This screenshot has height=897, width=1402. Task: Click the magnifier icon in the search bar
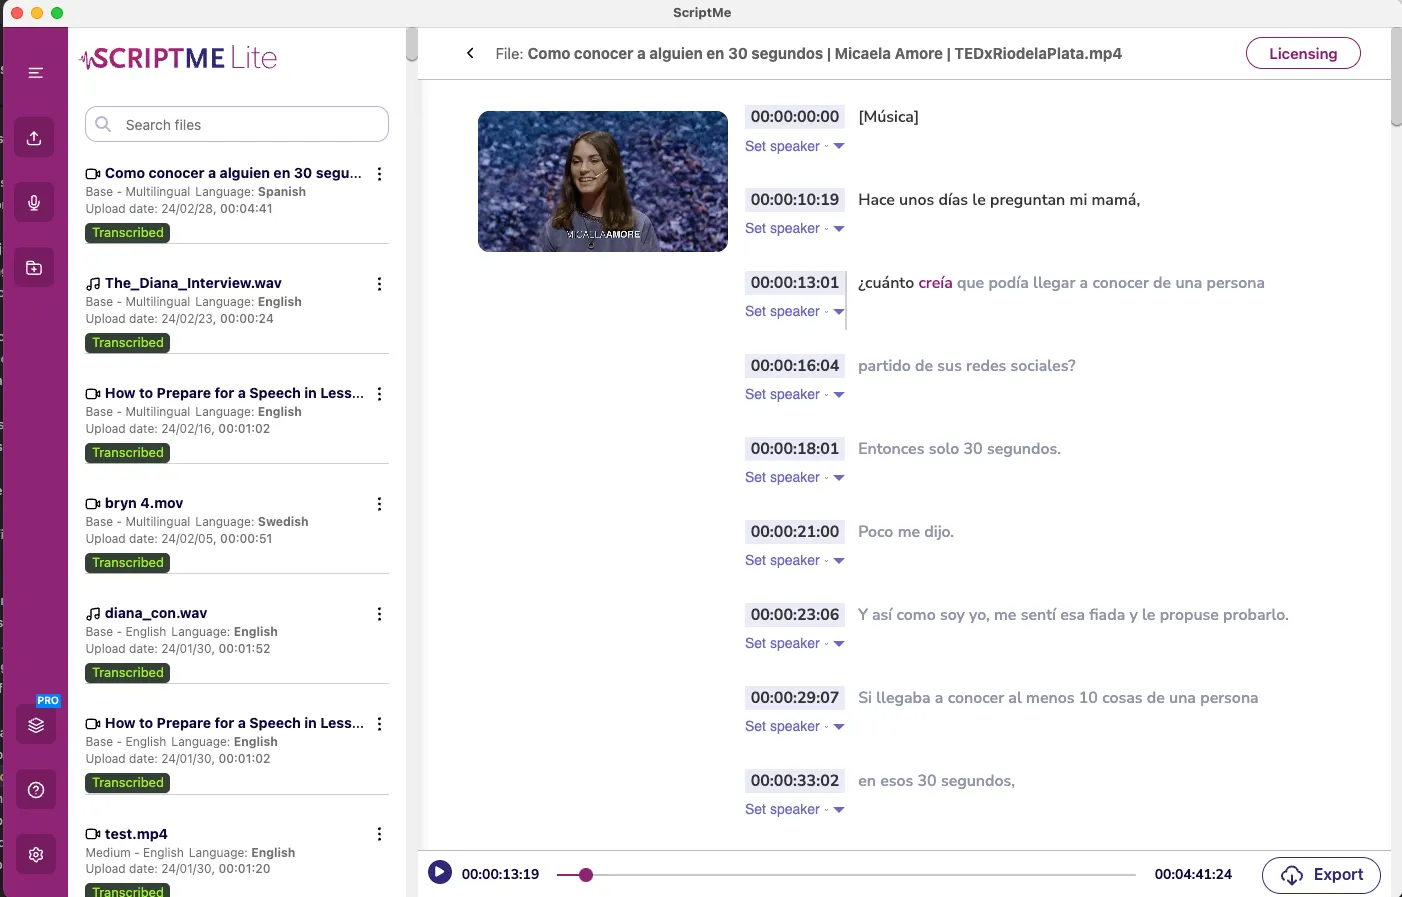(x=103, y=124)
